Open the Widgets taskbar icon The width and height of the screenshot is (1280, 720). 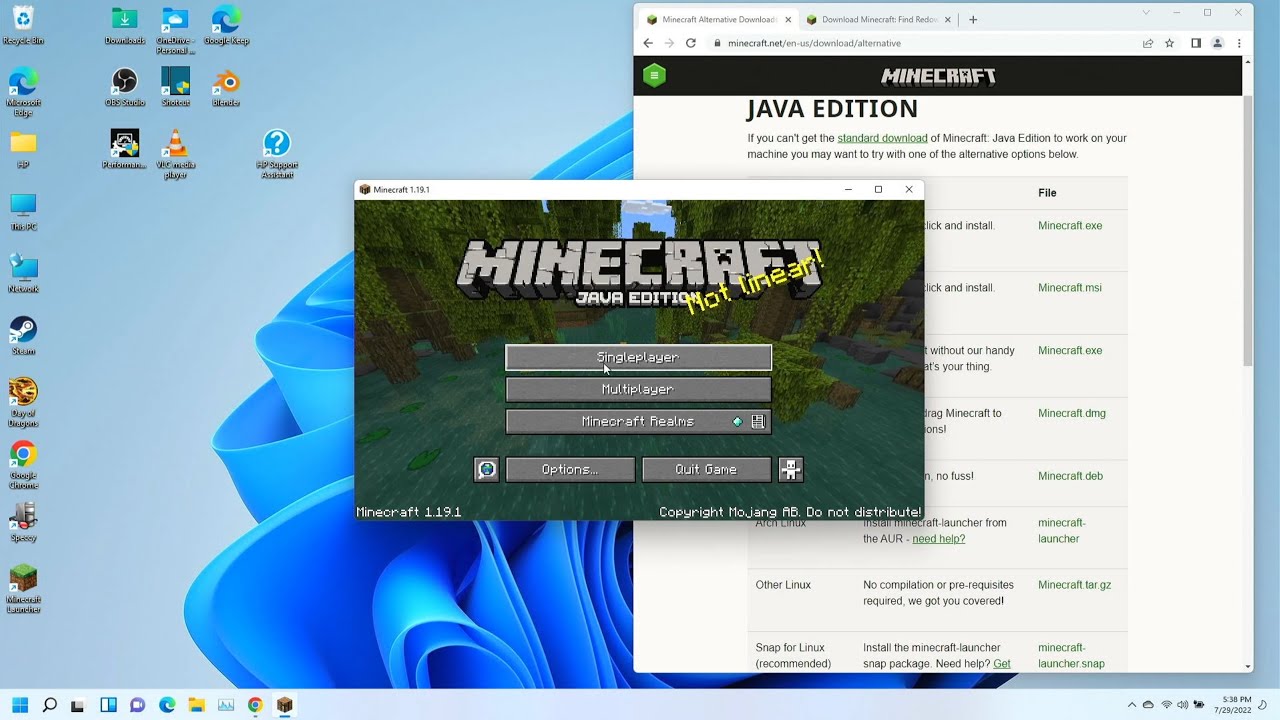pyautogui.click(x=108, y=705)
